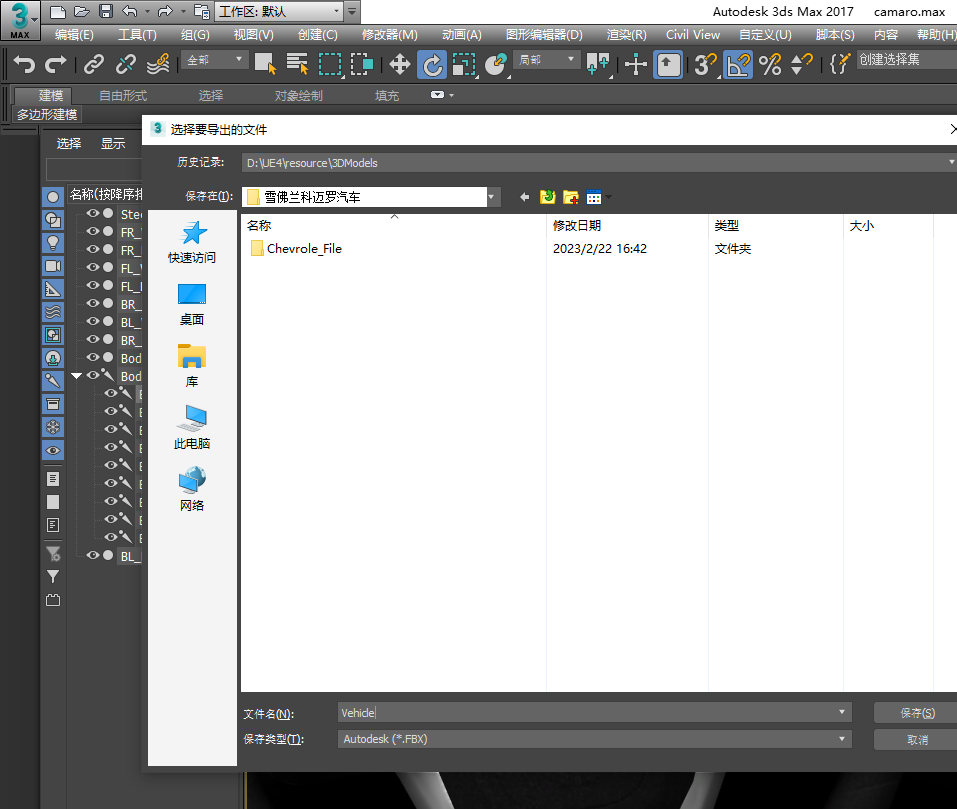Image resolution: width=957 pixels, height=809 pixels.
Task: Create a new folder in the dialog
Action: coord(571,197)
